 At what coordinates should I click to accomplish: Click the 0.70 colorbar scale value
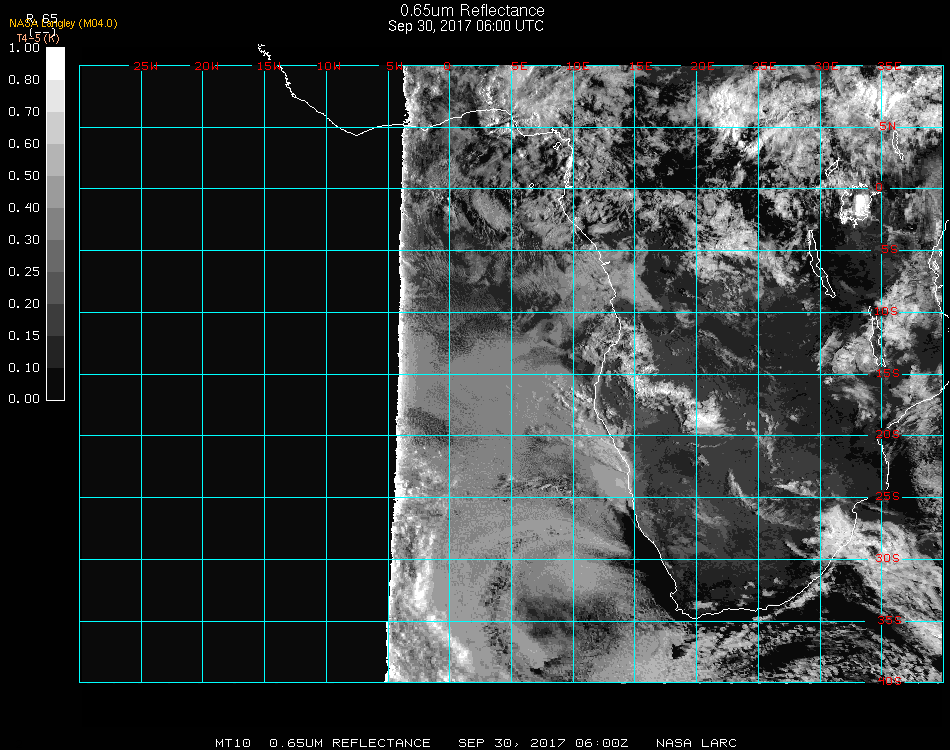click(x=24, y=112)
